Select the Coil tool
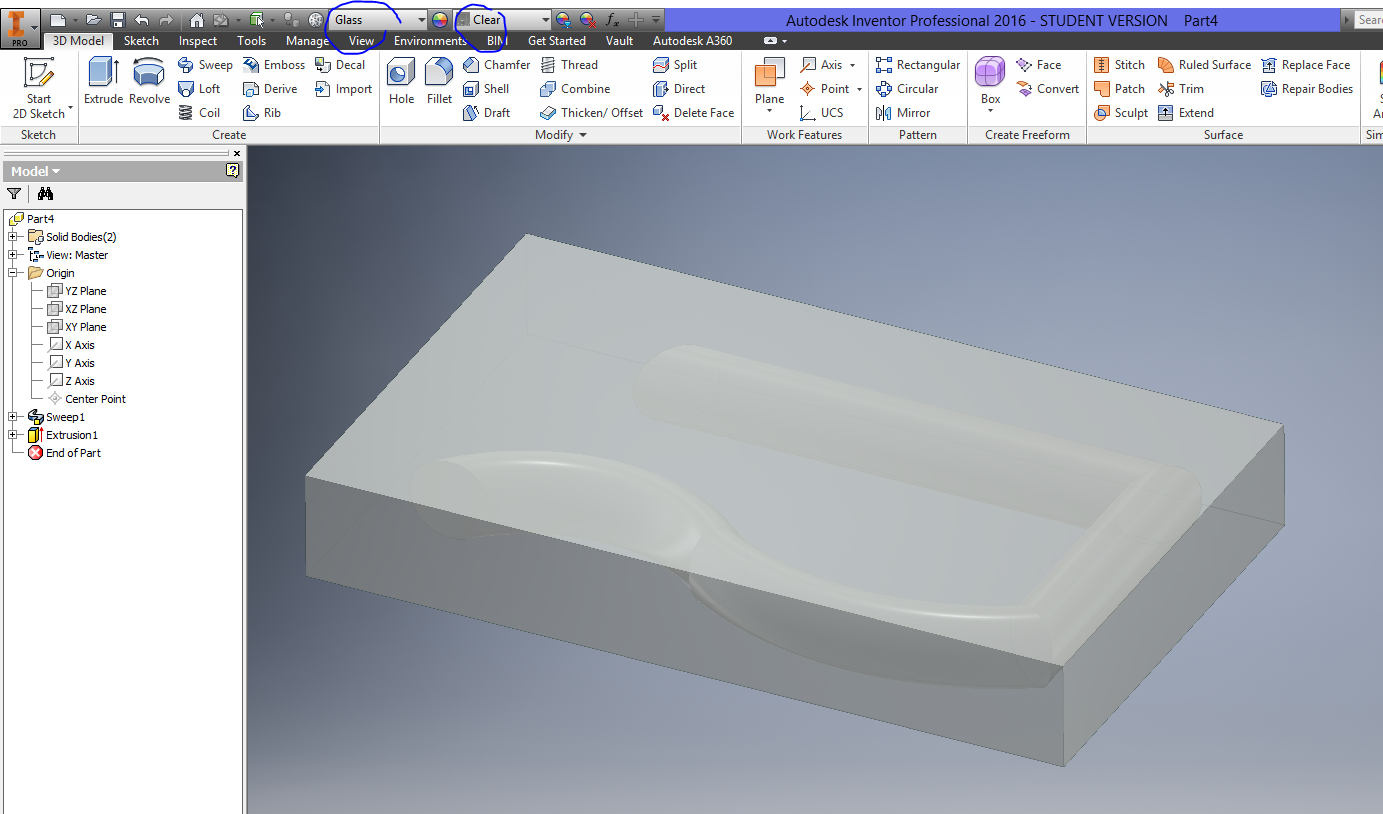This screenshot has width=1383, height=814. [x=198, y=113]
